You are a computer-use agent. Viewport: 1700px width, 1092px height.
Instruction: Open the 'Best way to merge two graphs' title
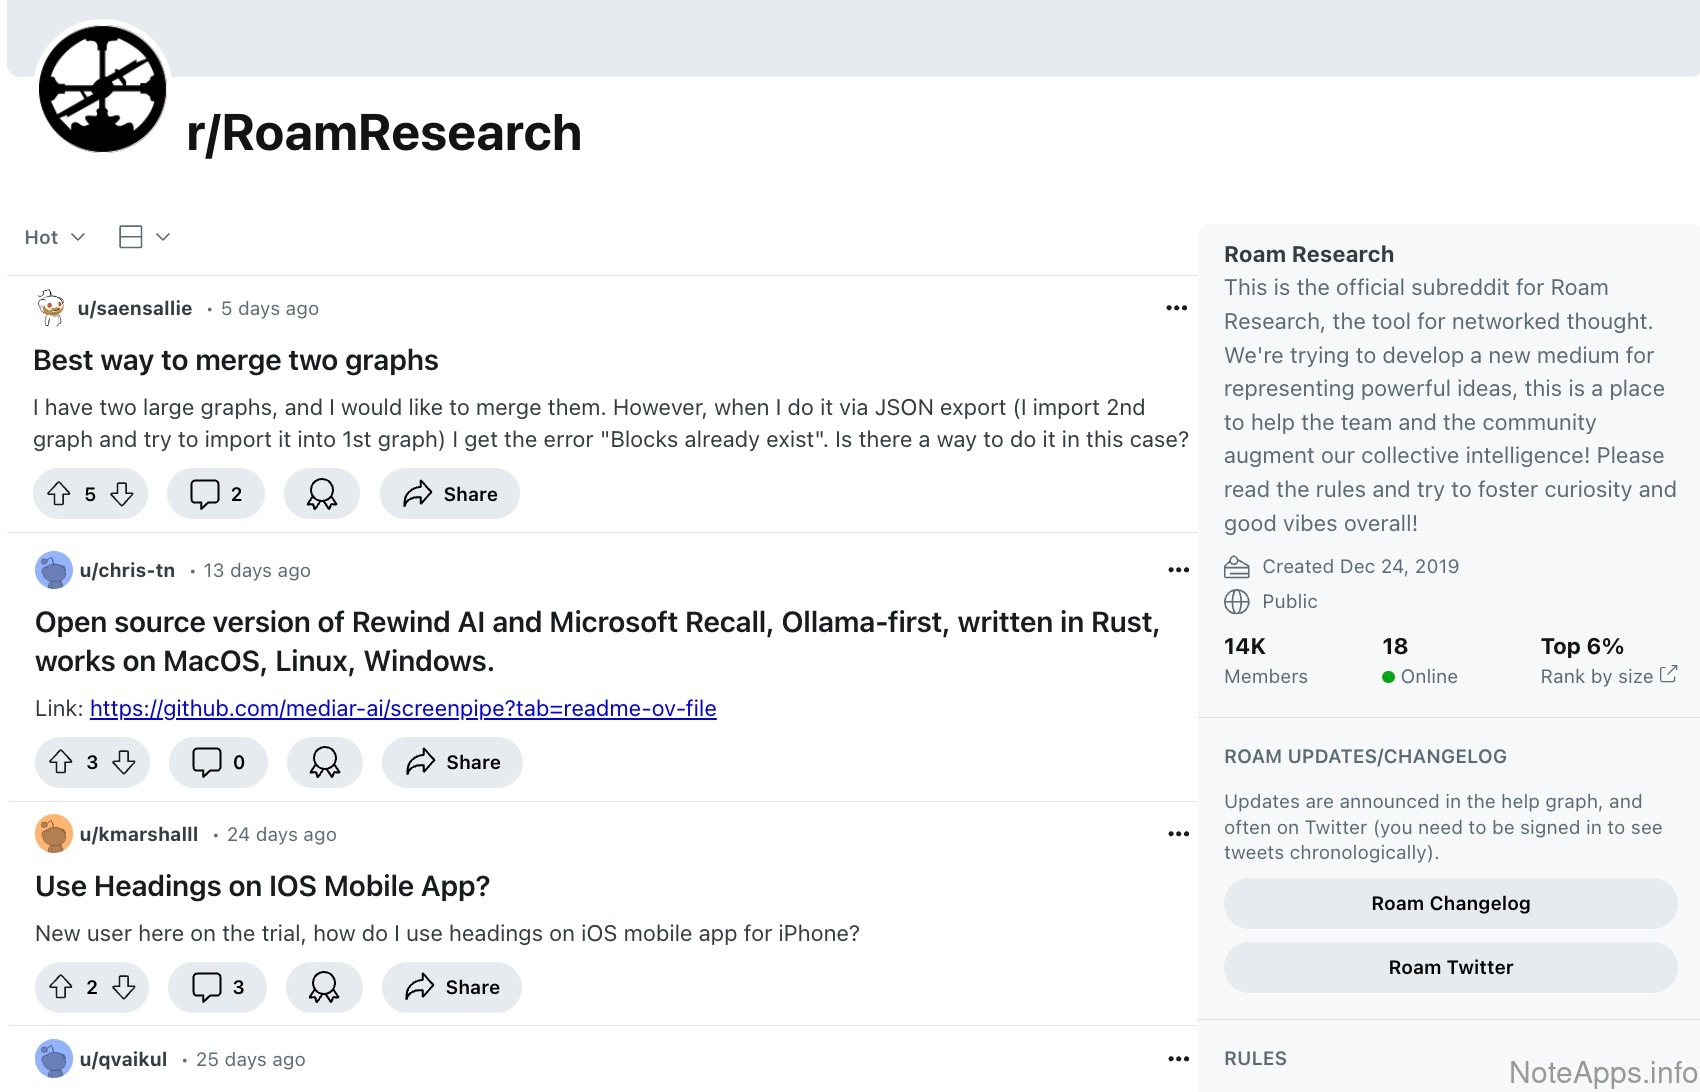236,360
